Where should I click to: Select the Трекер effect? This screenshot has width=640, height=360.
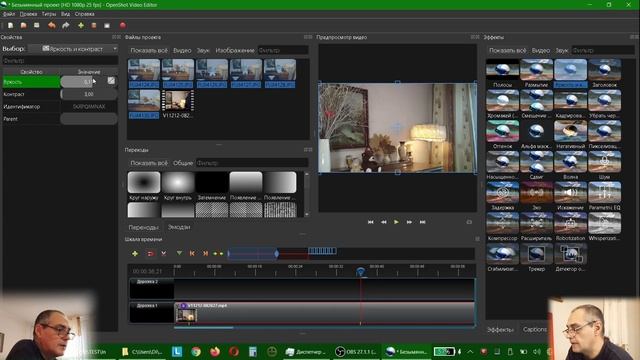[536, 257]
